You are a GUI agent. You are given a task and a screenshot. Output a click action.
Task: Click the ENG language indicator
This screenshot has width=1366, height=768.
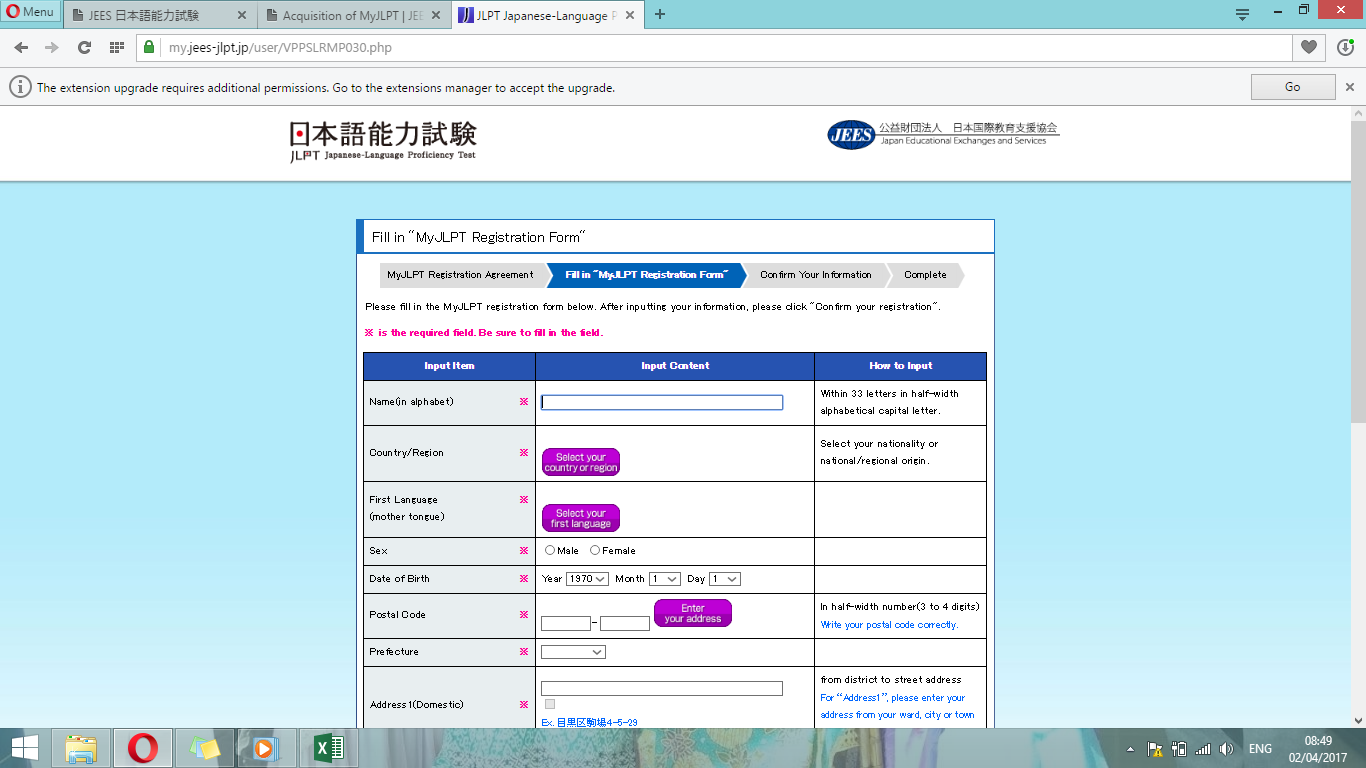pyautogui.click(x=1260, y=749)
